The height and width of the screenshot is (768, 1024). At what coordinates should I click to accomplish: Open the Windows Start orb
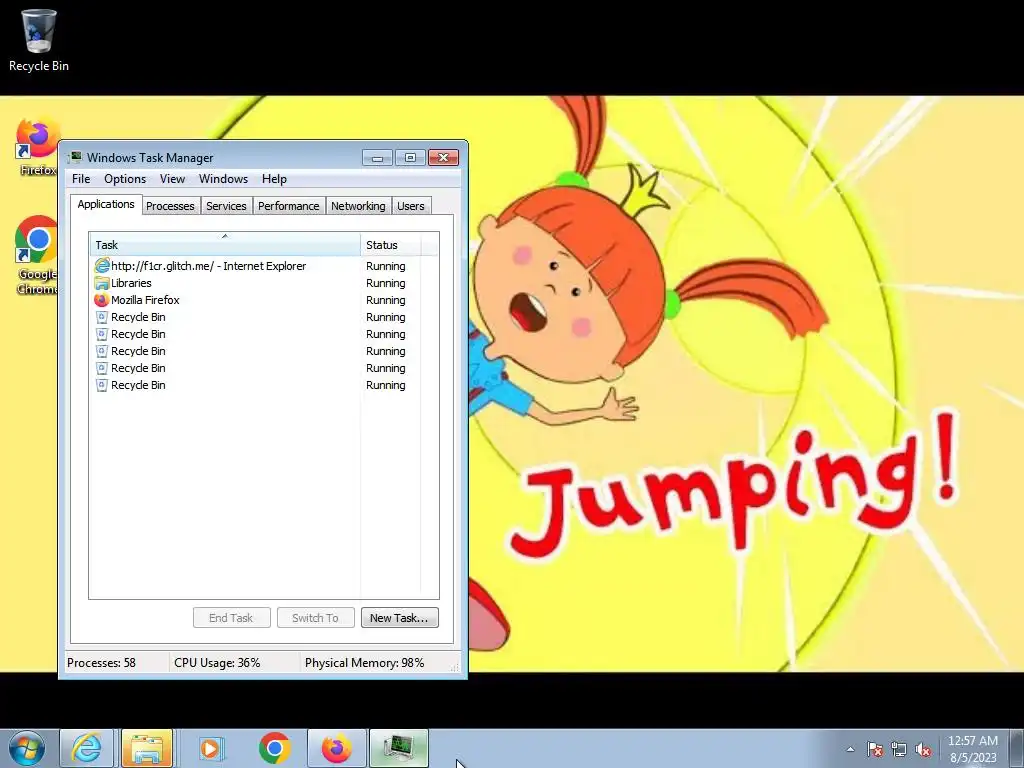(x=27, y=748)
